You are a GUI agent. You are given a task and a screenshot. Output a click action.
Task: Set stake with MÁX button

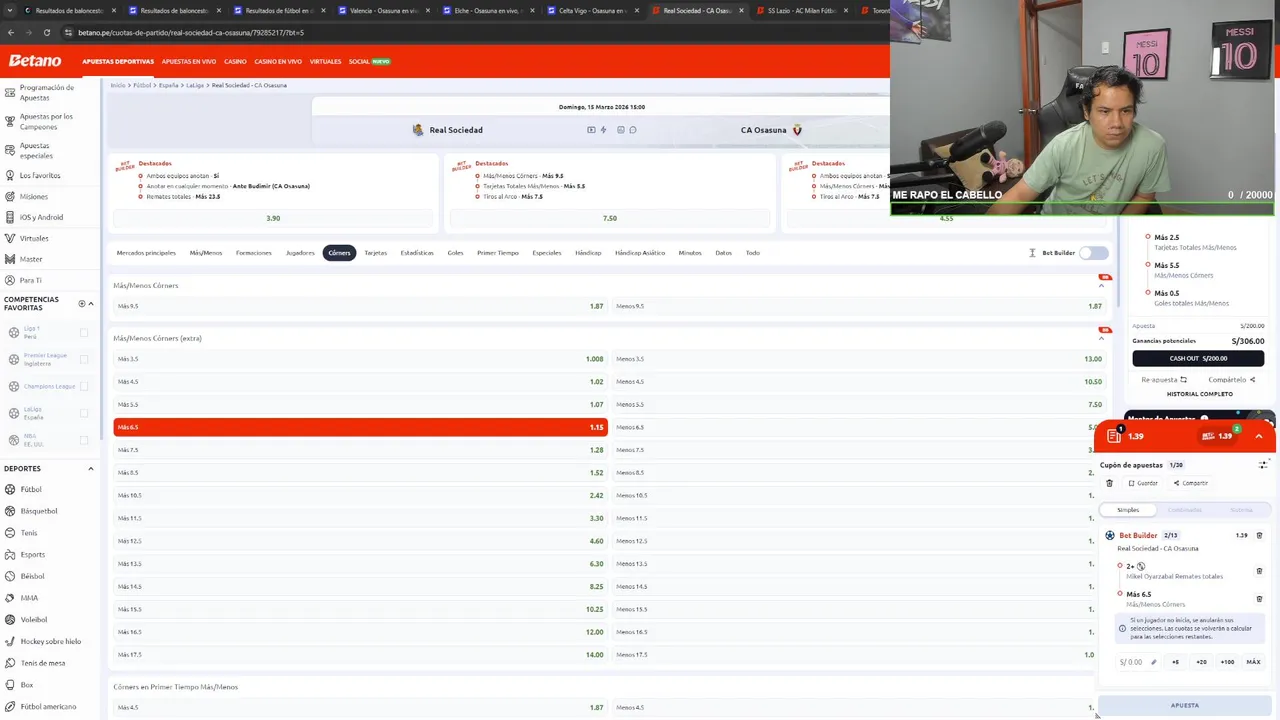coord(1253,662)
